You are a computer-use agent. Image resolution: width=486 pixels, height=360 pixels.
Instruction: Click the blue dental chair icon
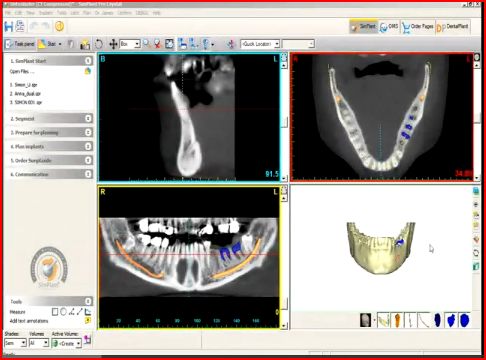[x=182, y=44]
